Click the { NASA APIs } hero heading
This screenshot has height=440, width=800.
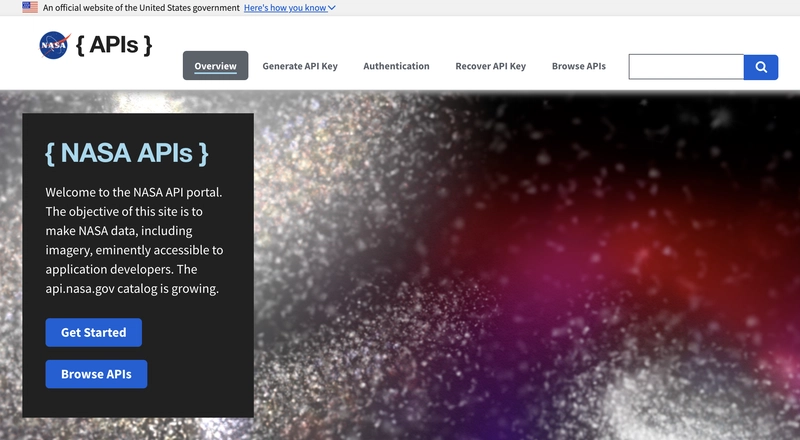127,153
